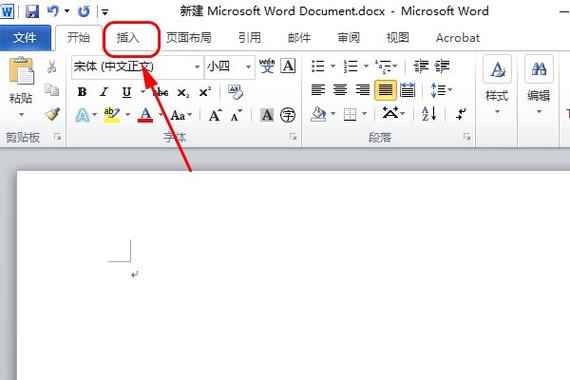Toggle show paragraph marks icon
Screen dimensions: 570x380
click(x=461, y=114)
